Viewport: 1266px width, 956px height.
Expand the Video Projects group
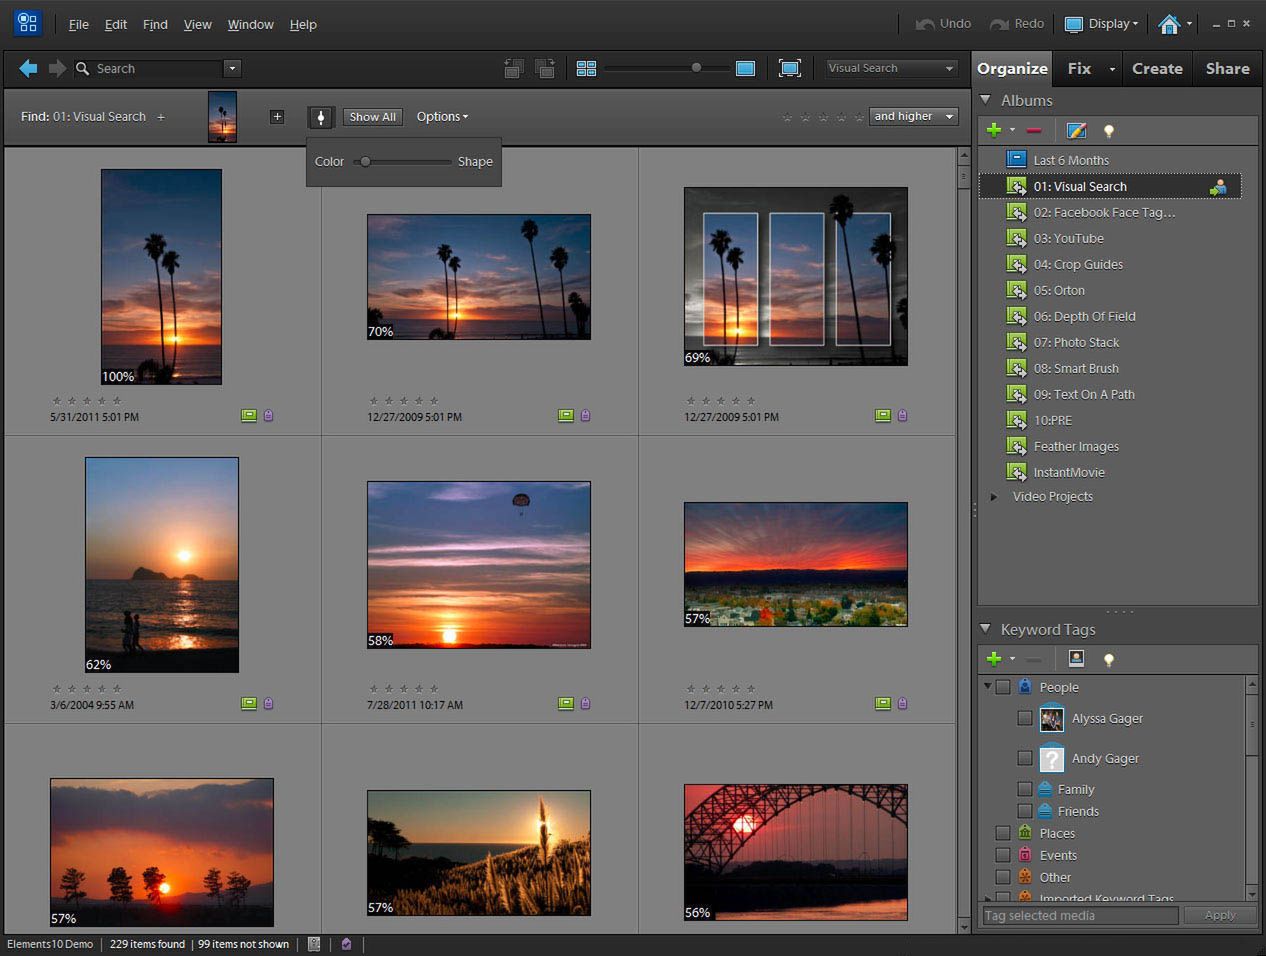[993, 496]
